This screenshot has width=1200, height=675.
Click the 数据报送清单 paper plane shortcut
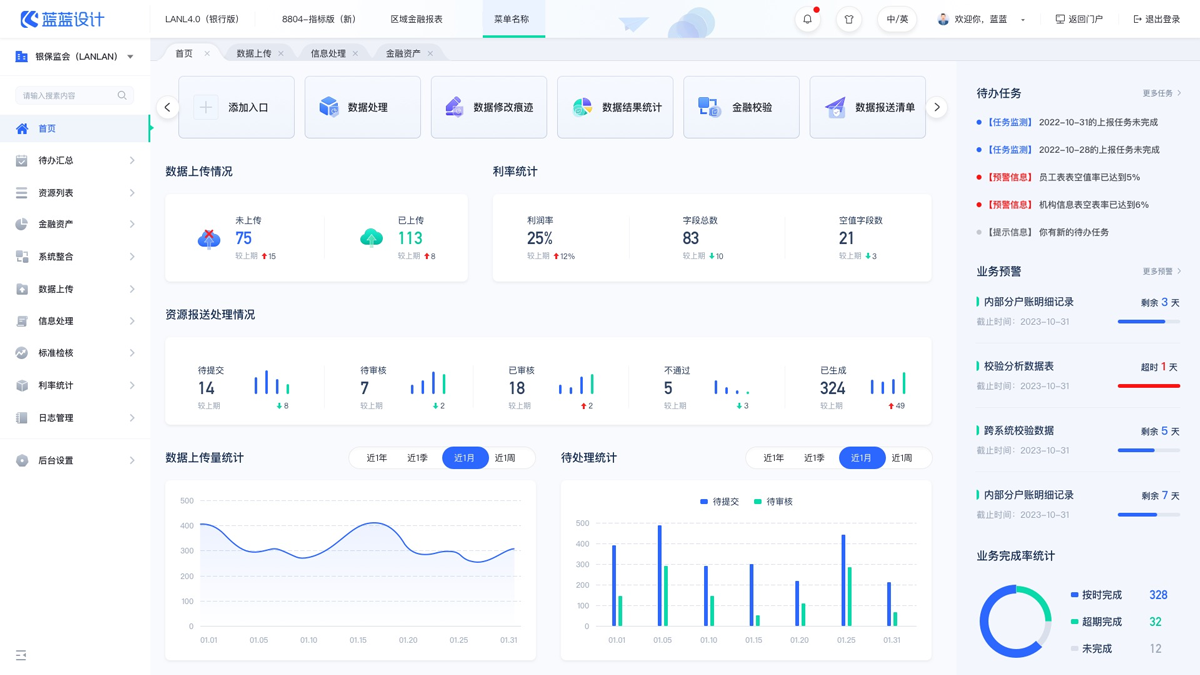[867, 107]
